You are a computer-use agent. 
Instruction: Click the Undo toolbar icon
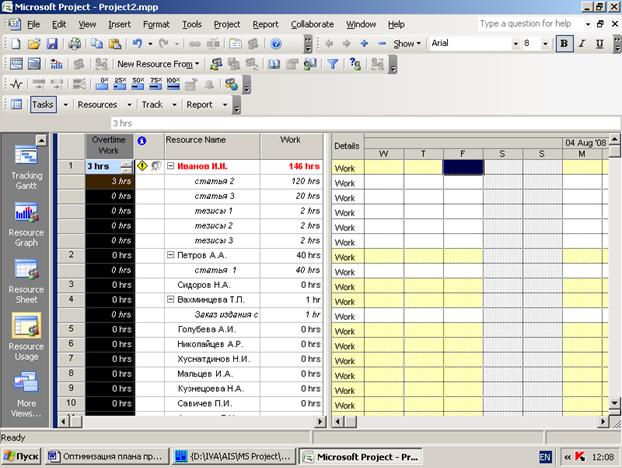point(137,44)
